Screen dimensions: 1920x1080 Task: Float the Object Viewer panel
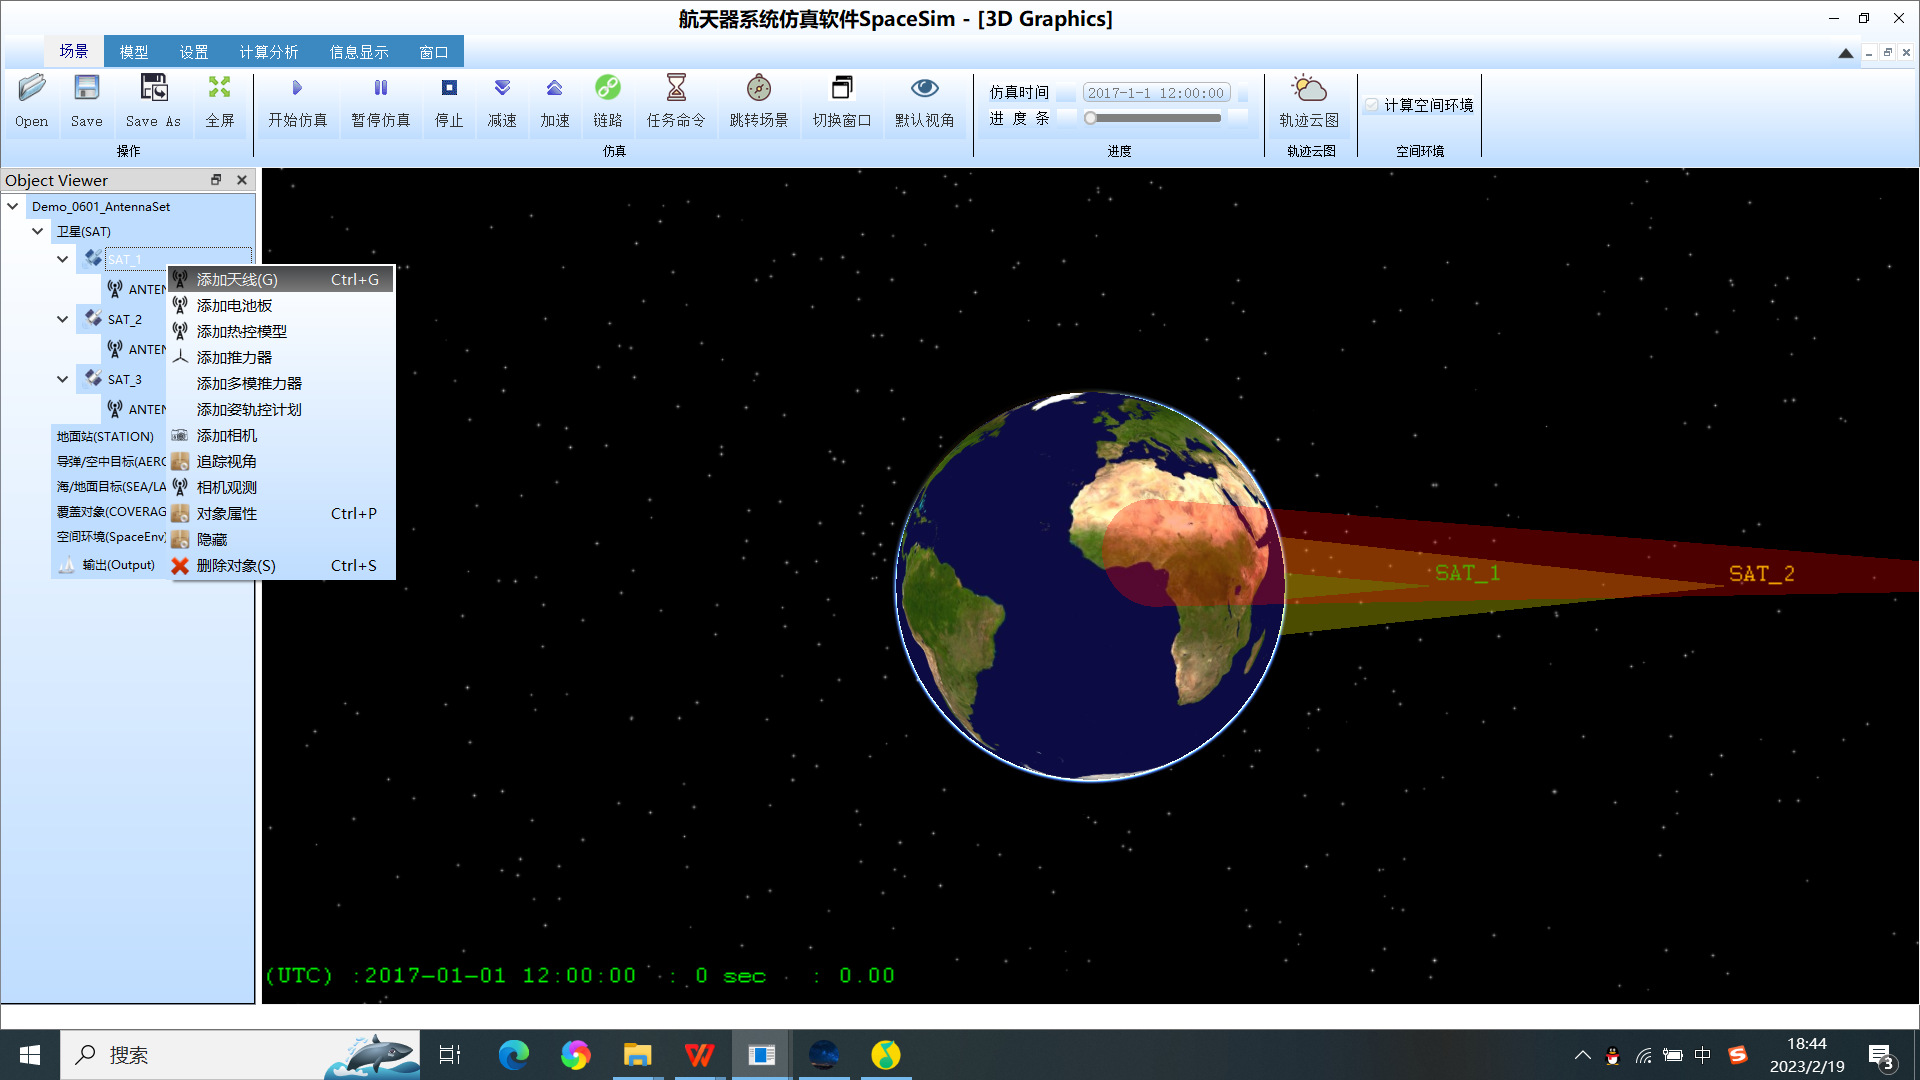216,180
